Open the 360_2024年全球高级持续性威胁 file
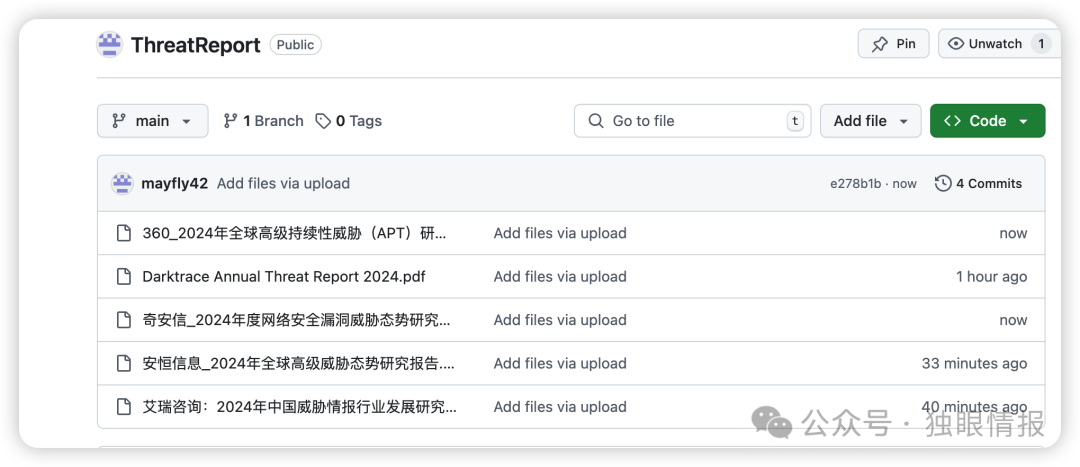 coord(294,234)
